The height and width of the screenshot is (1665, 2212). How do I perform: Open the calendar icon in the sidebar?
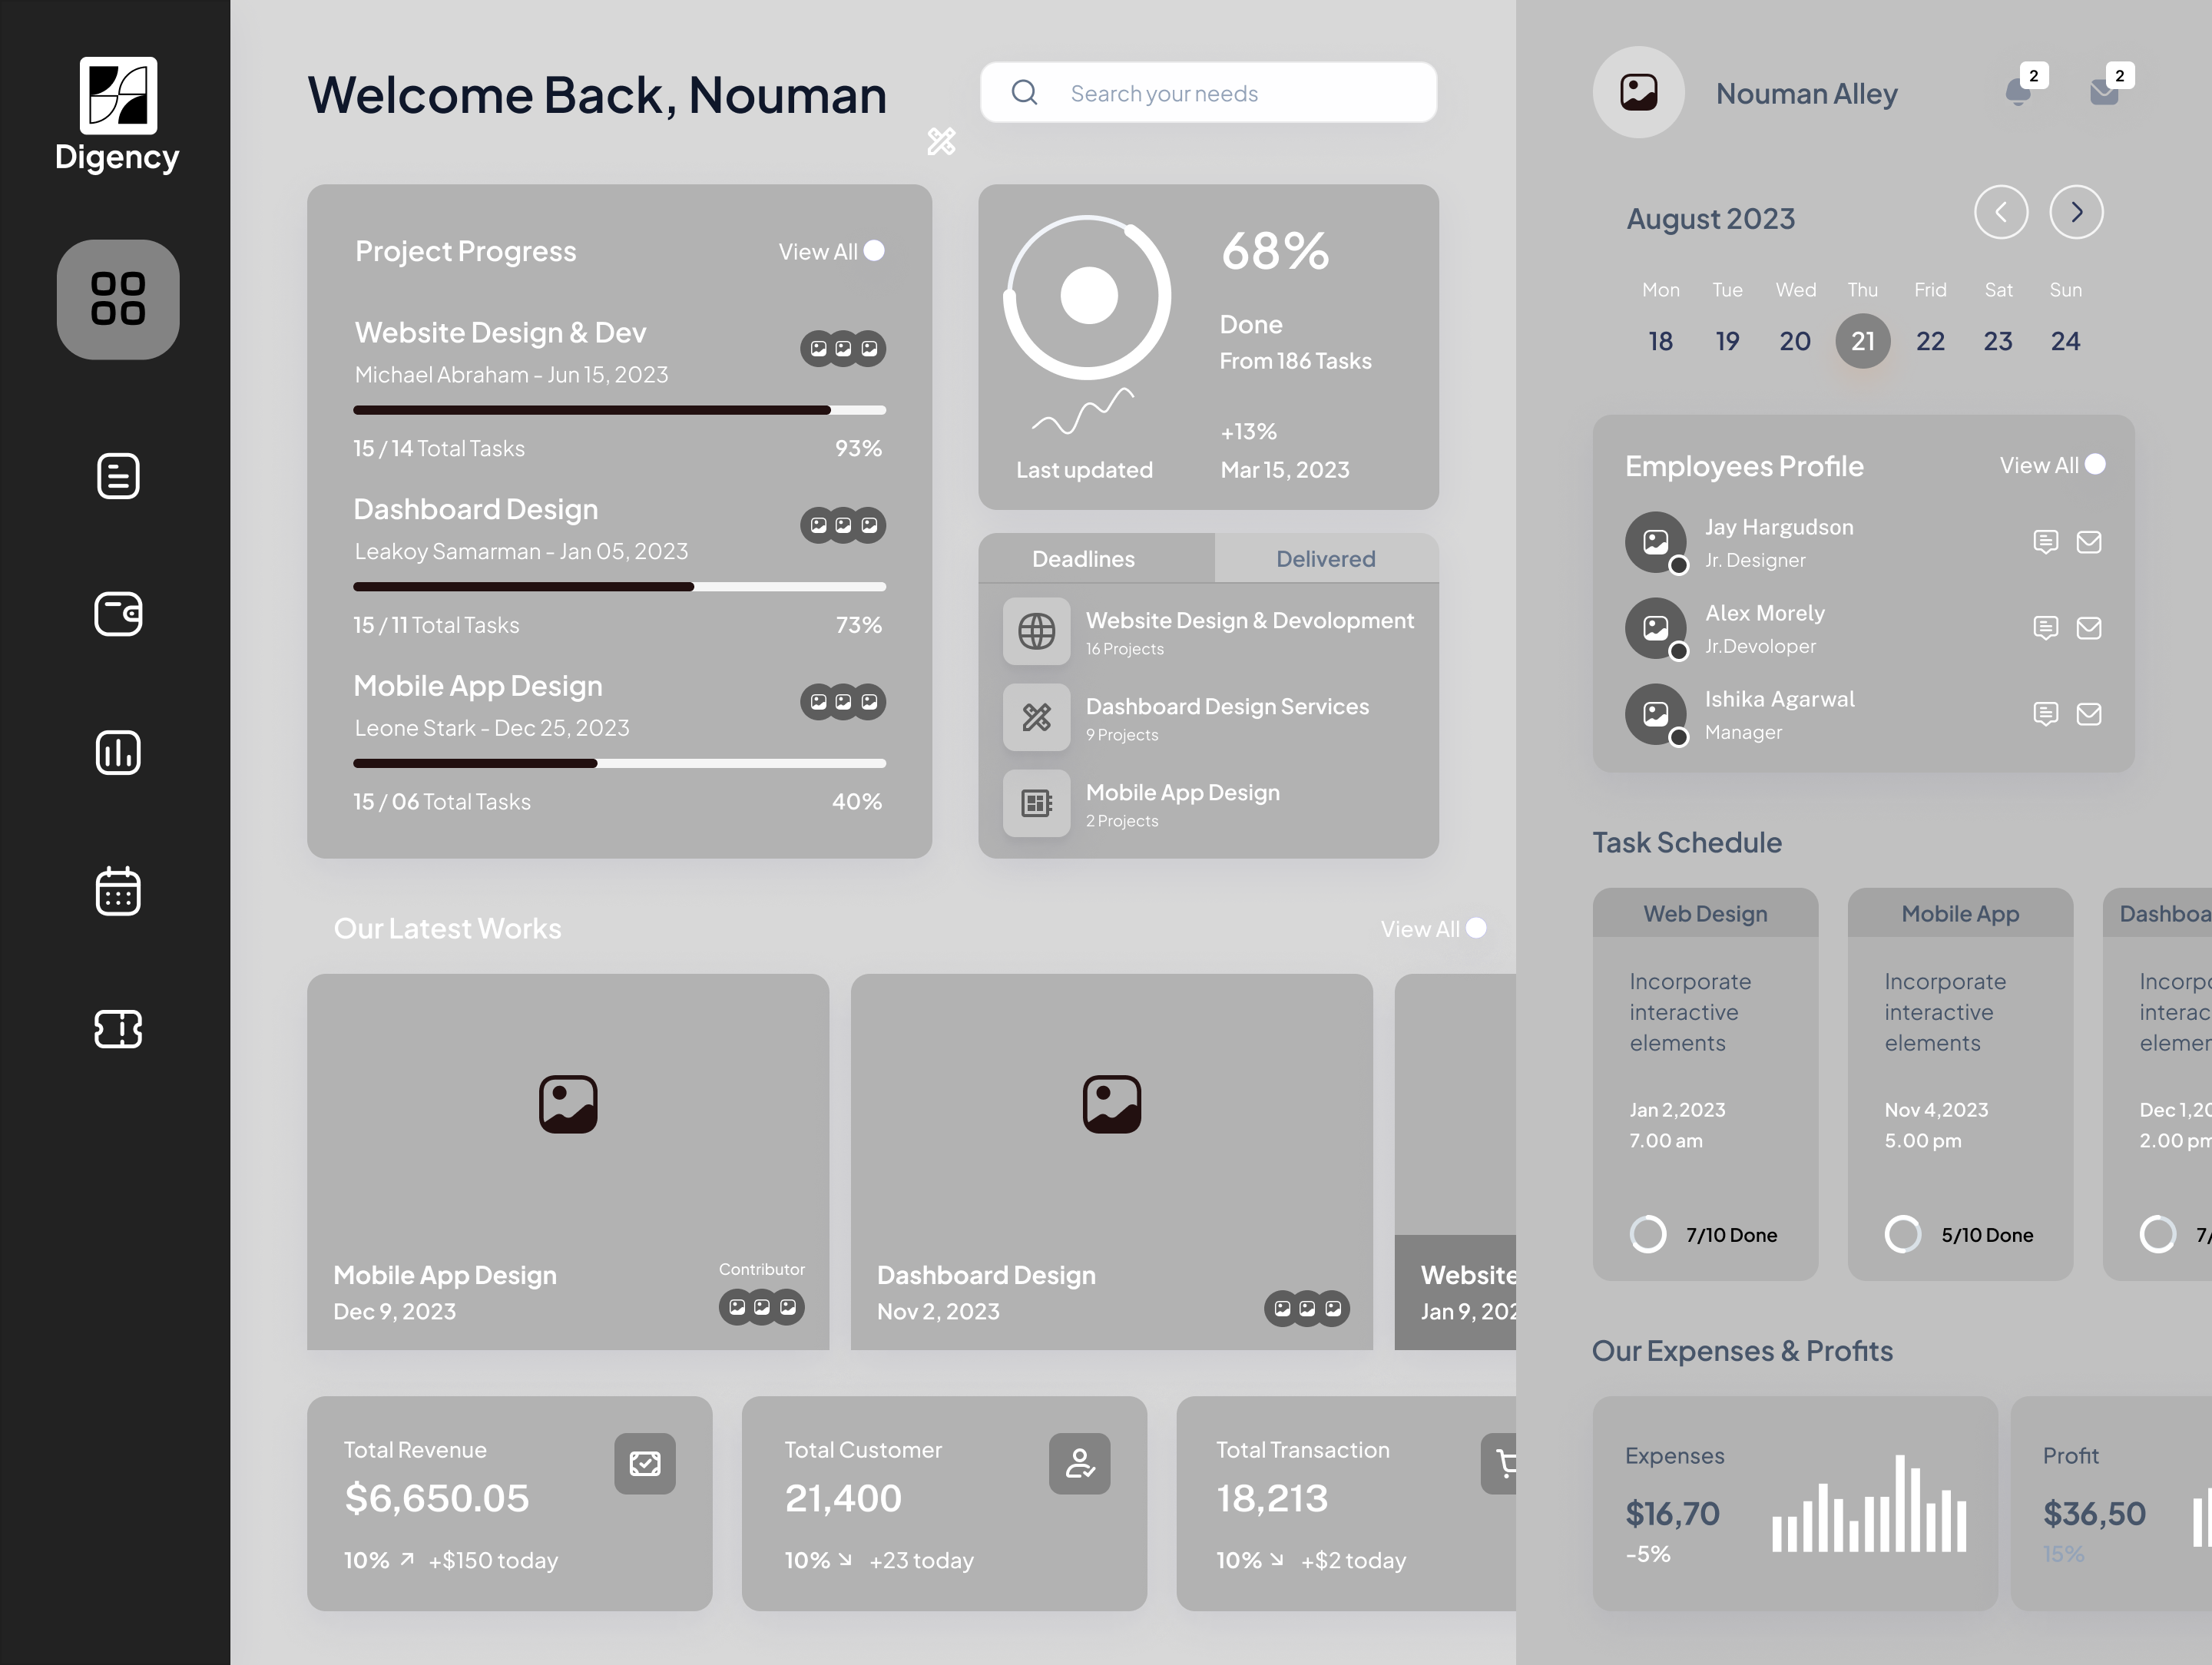tap(117, 891)
